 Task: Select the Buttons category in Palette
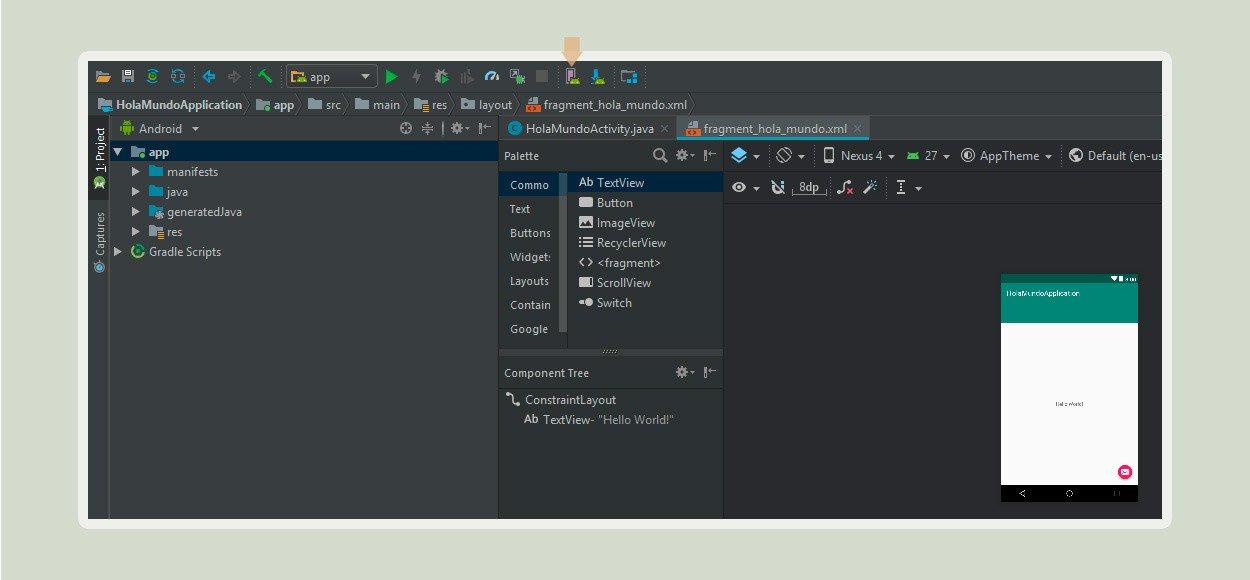click(530, 233)
